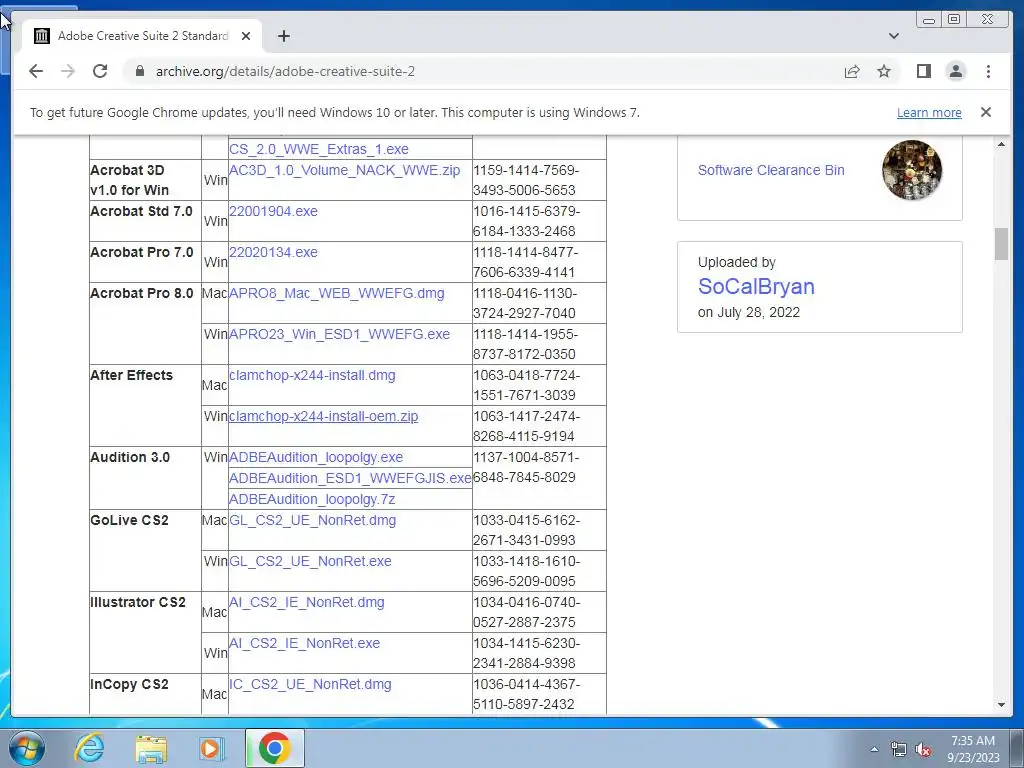
Task: Bookmark this tab with the star icon
Action: [884, 71]
